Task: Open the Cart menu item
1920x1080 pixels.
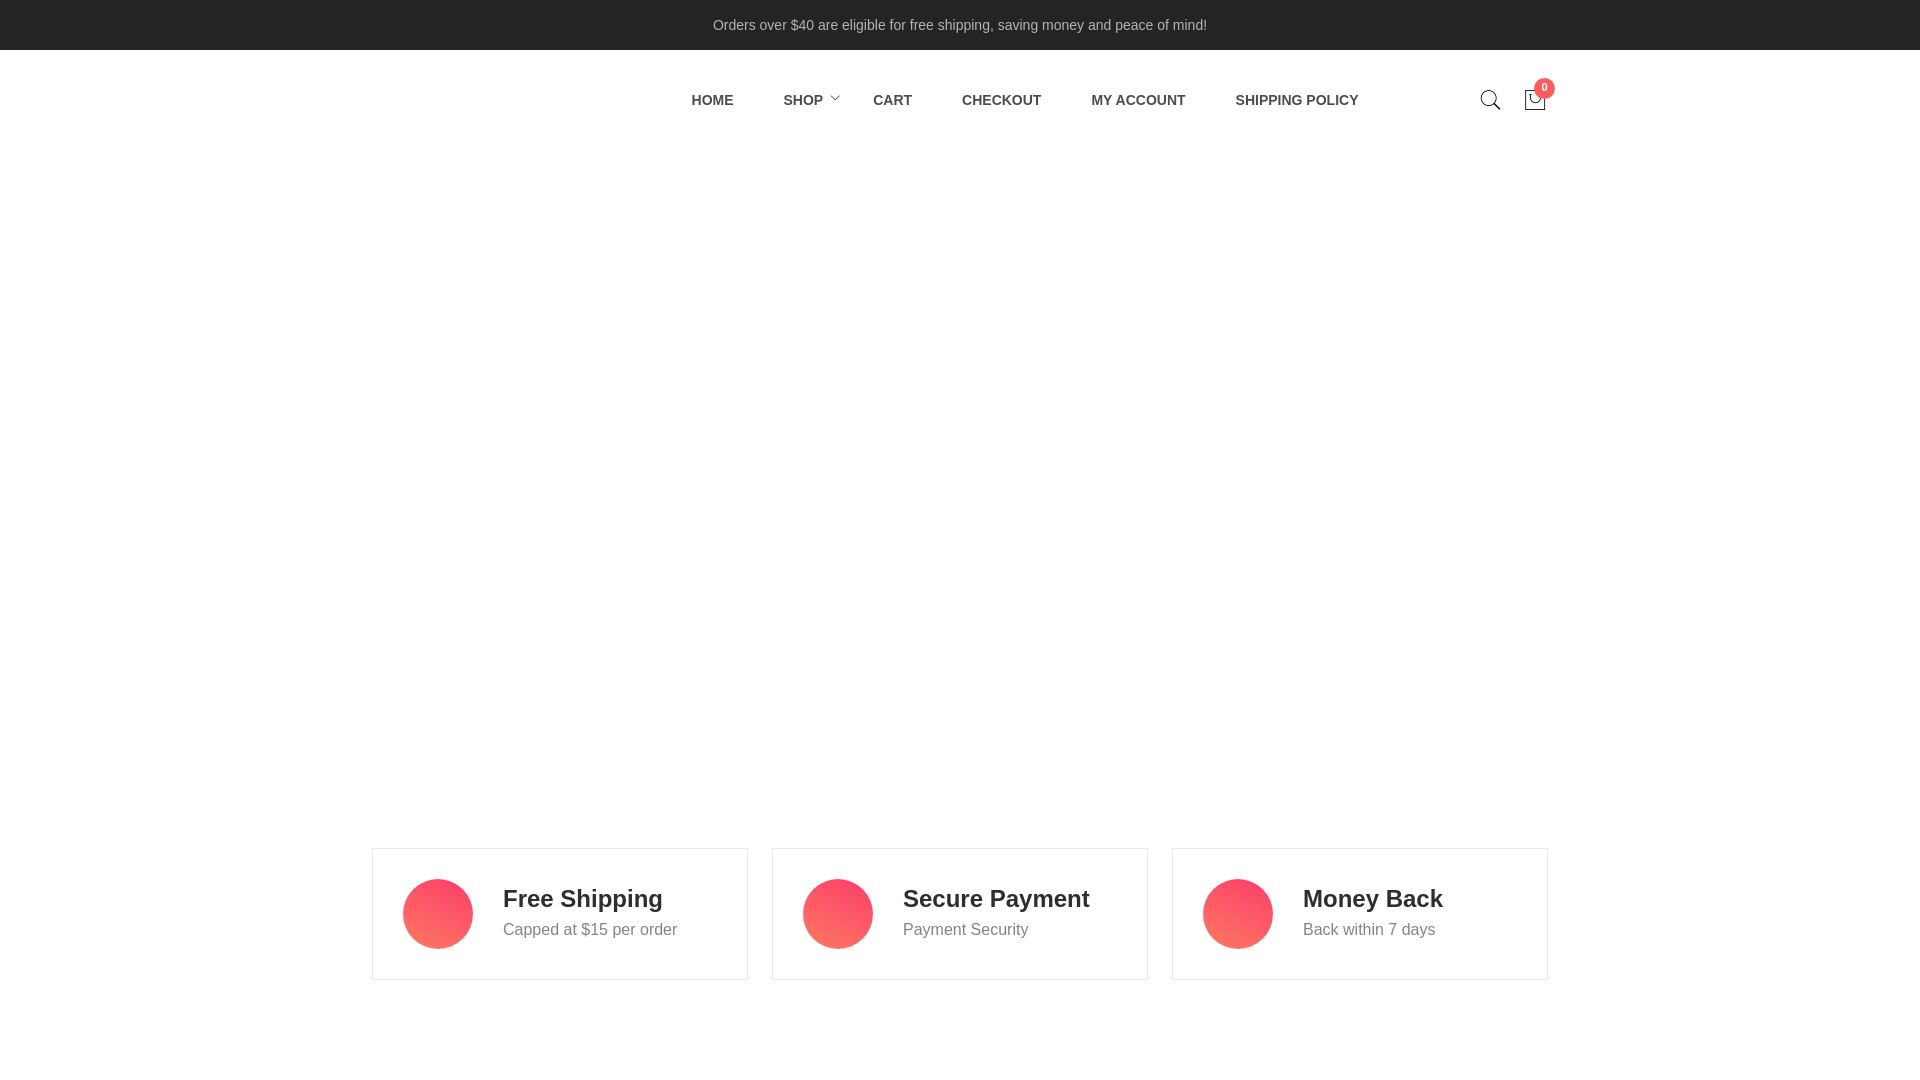Action: [892, 100]
